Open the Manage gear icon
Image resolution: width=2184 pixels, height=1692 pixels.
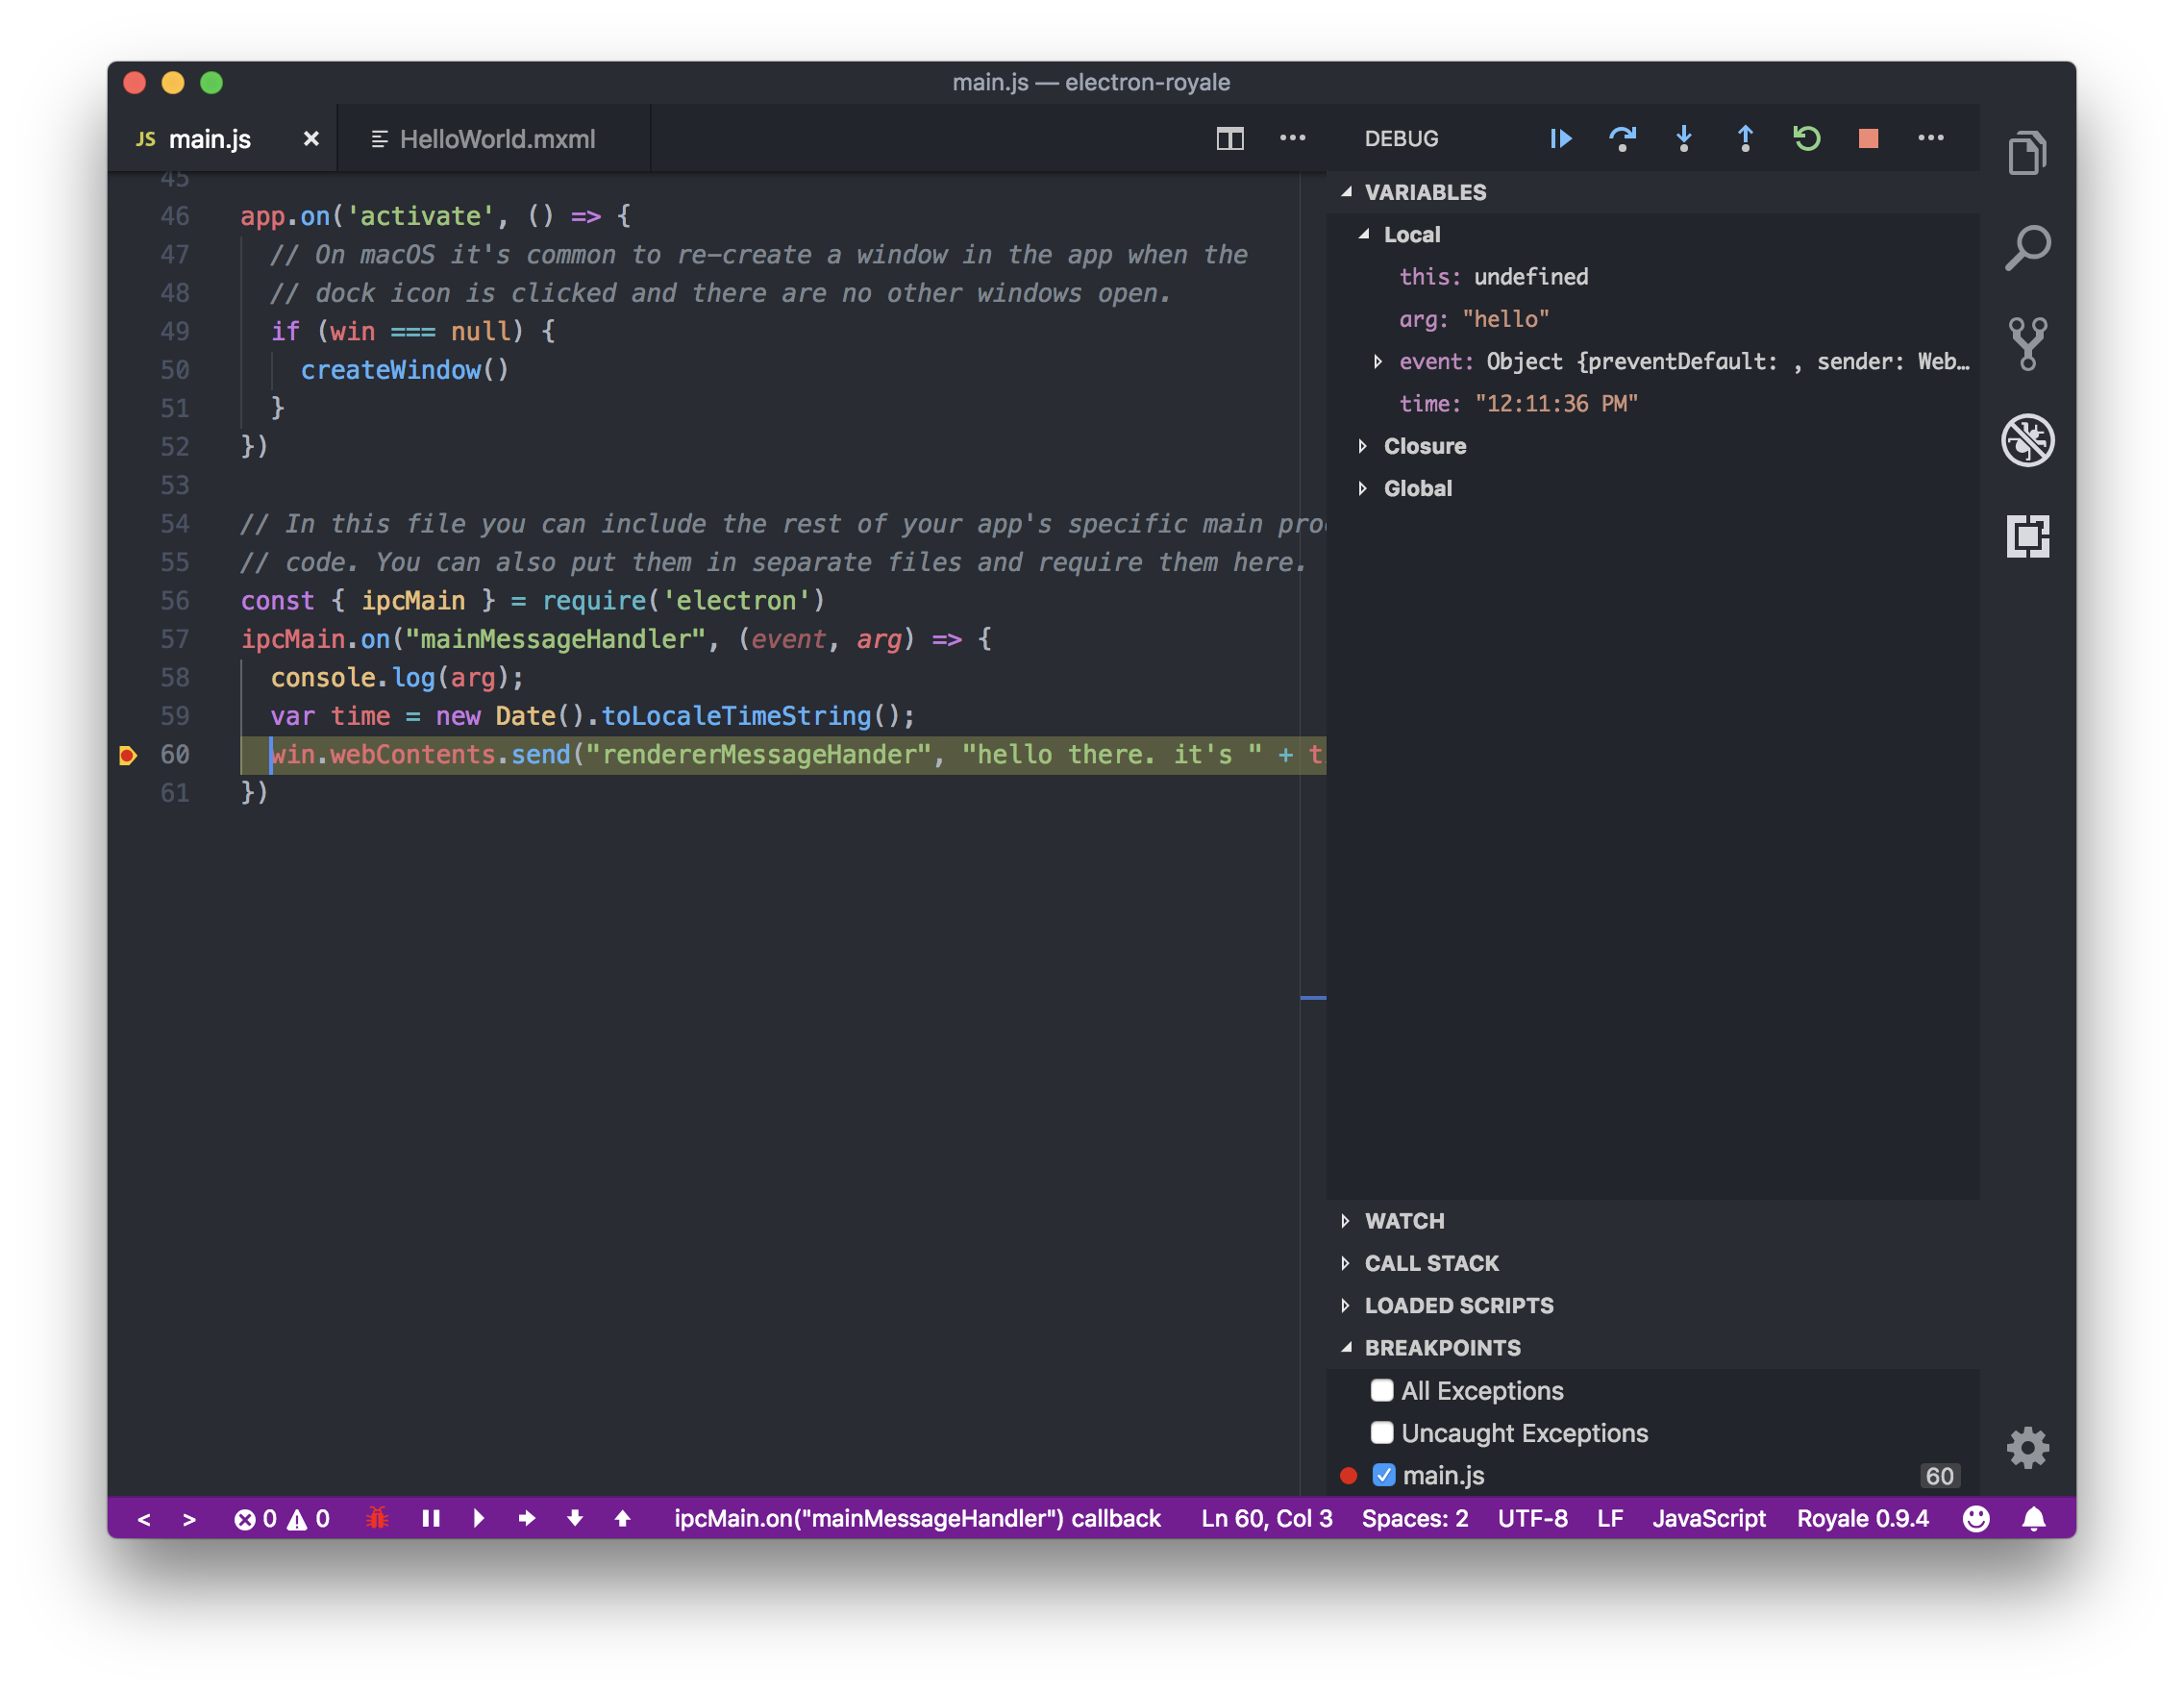(x=2028, y=1447)
